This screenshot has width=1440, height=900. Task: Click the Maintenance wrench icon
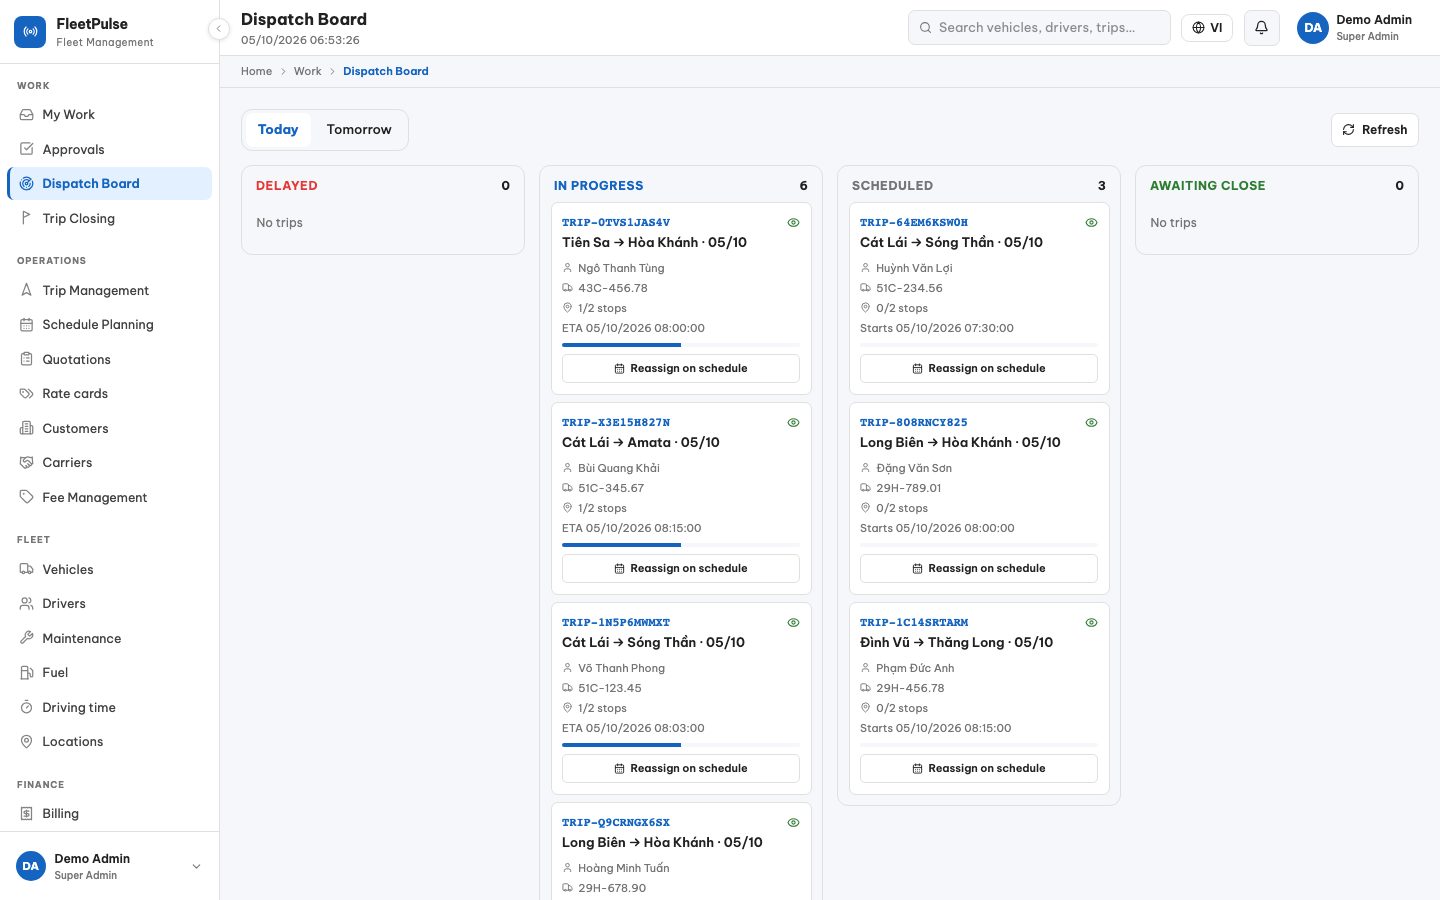point(27,638)
